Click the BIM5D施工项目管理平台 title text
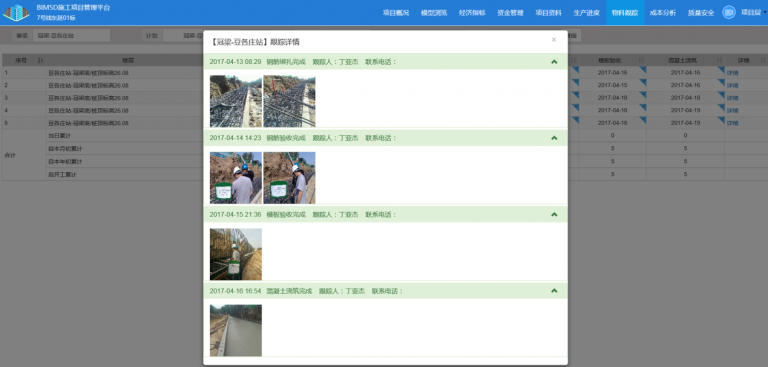This screenshot has width=768, height=367. (x=73, y=7)
